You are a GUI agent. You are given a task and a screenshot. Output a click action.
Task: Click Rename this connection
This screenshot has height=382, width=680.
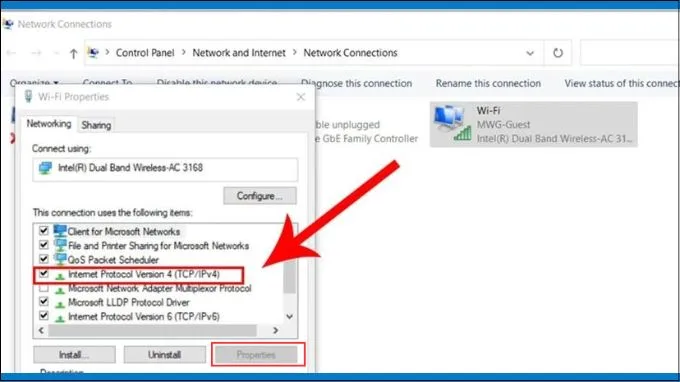tap(488, 83)
